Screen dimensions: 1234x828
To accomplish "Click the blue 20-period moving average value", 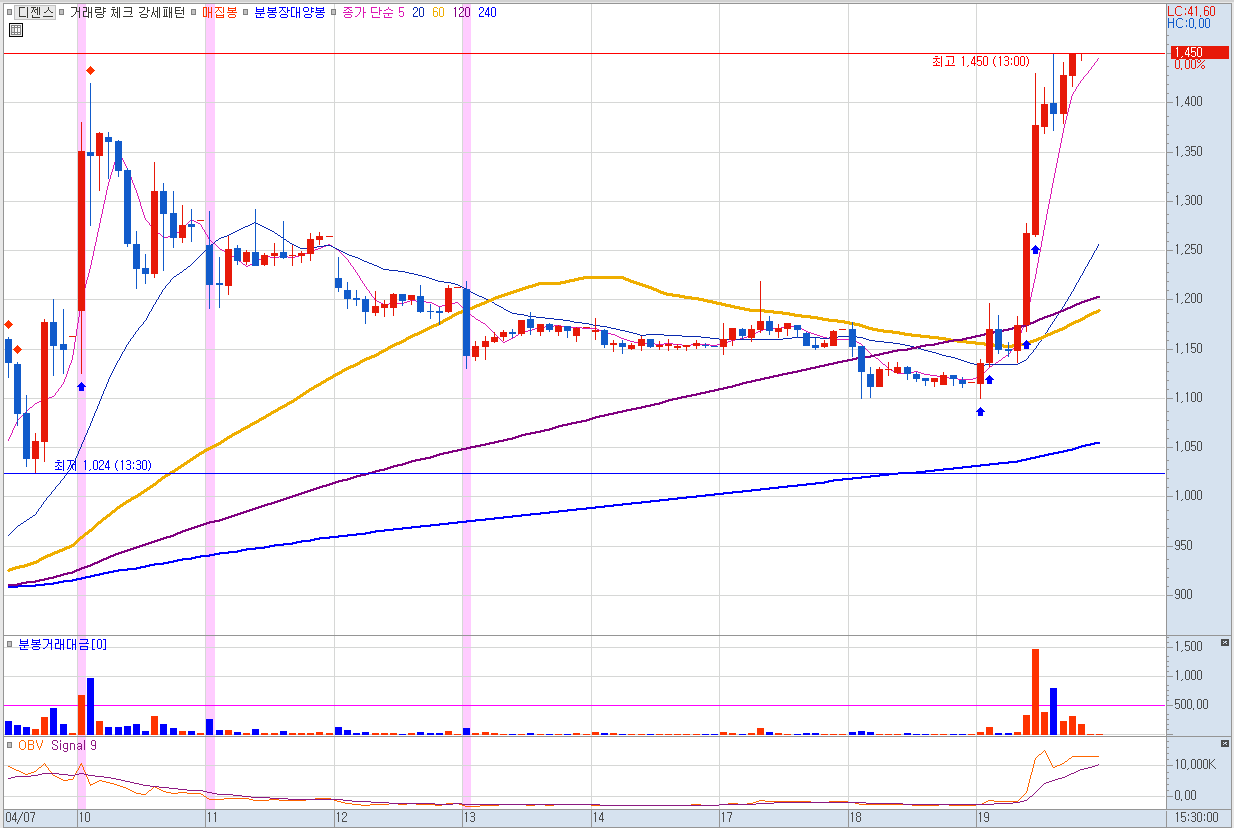I will tap(418, 13).
